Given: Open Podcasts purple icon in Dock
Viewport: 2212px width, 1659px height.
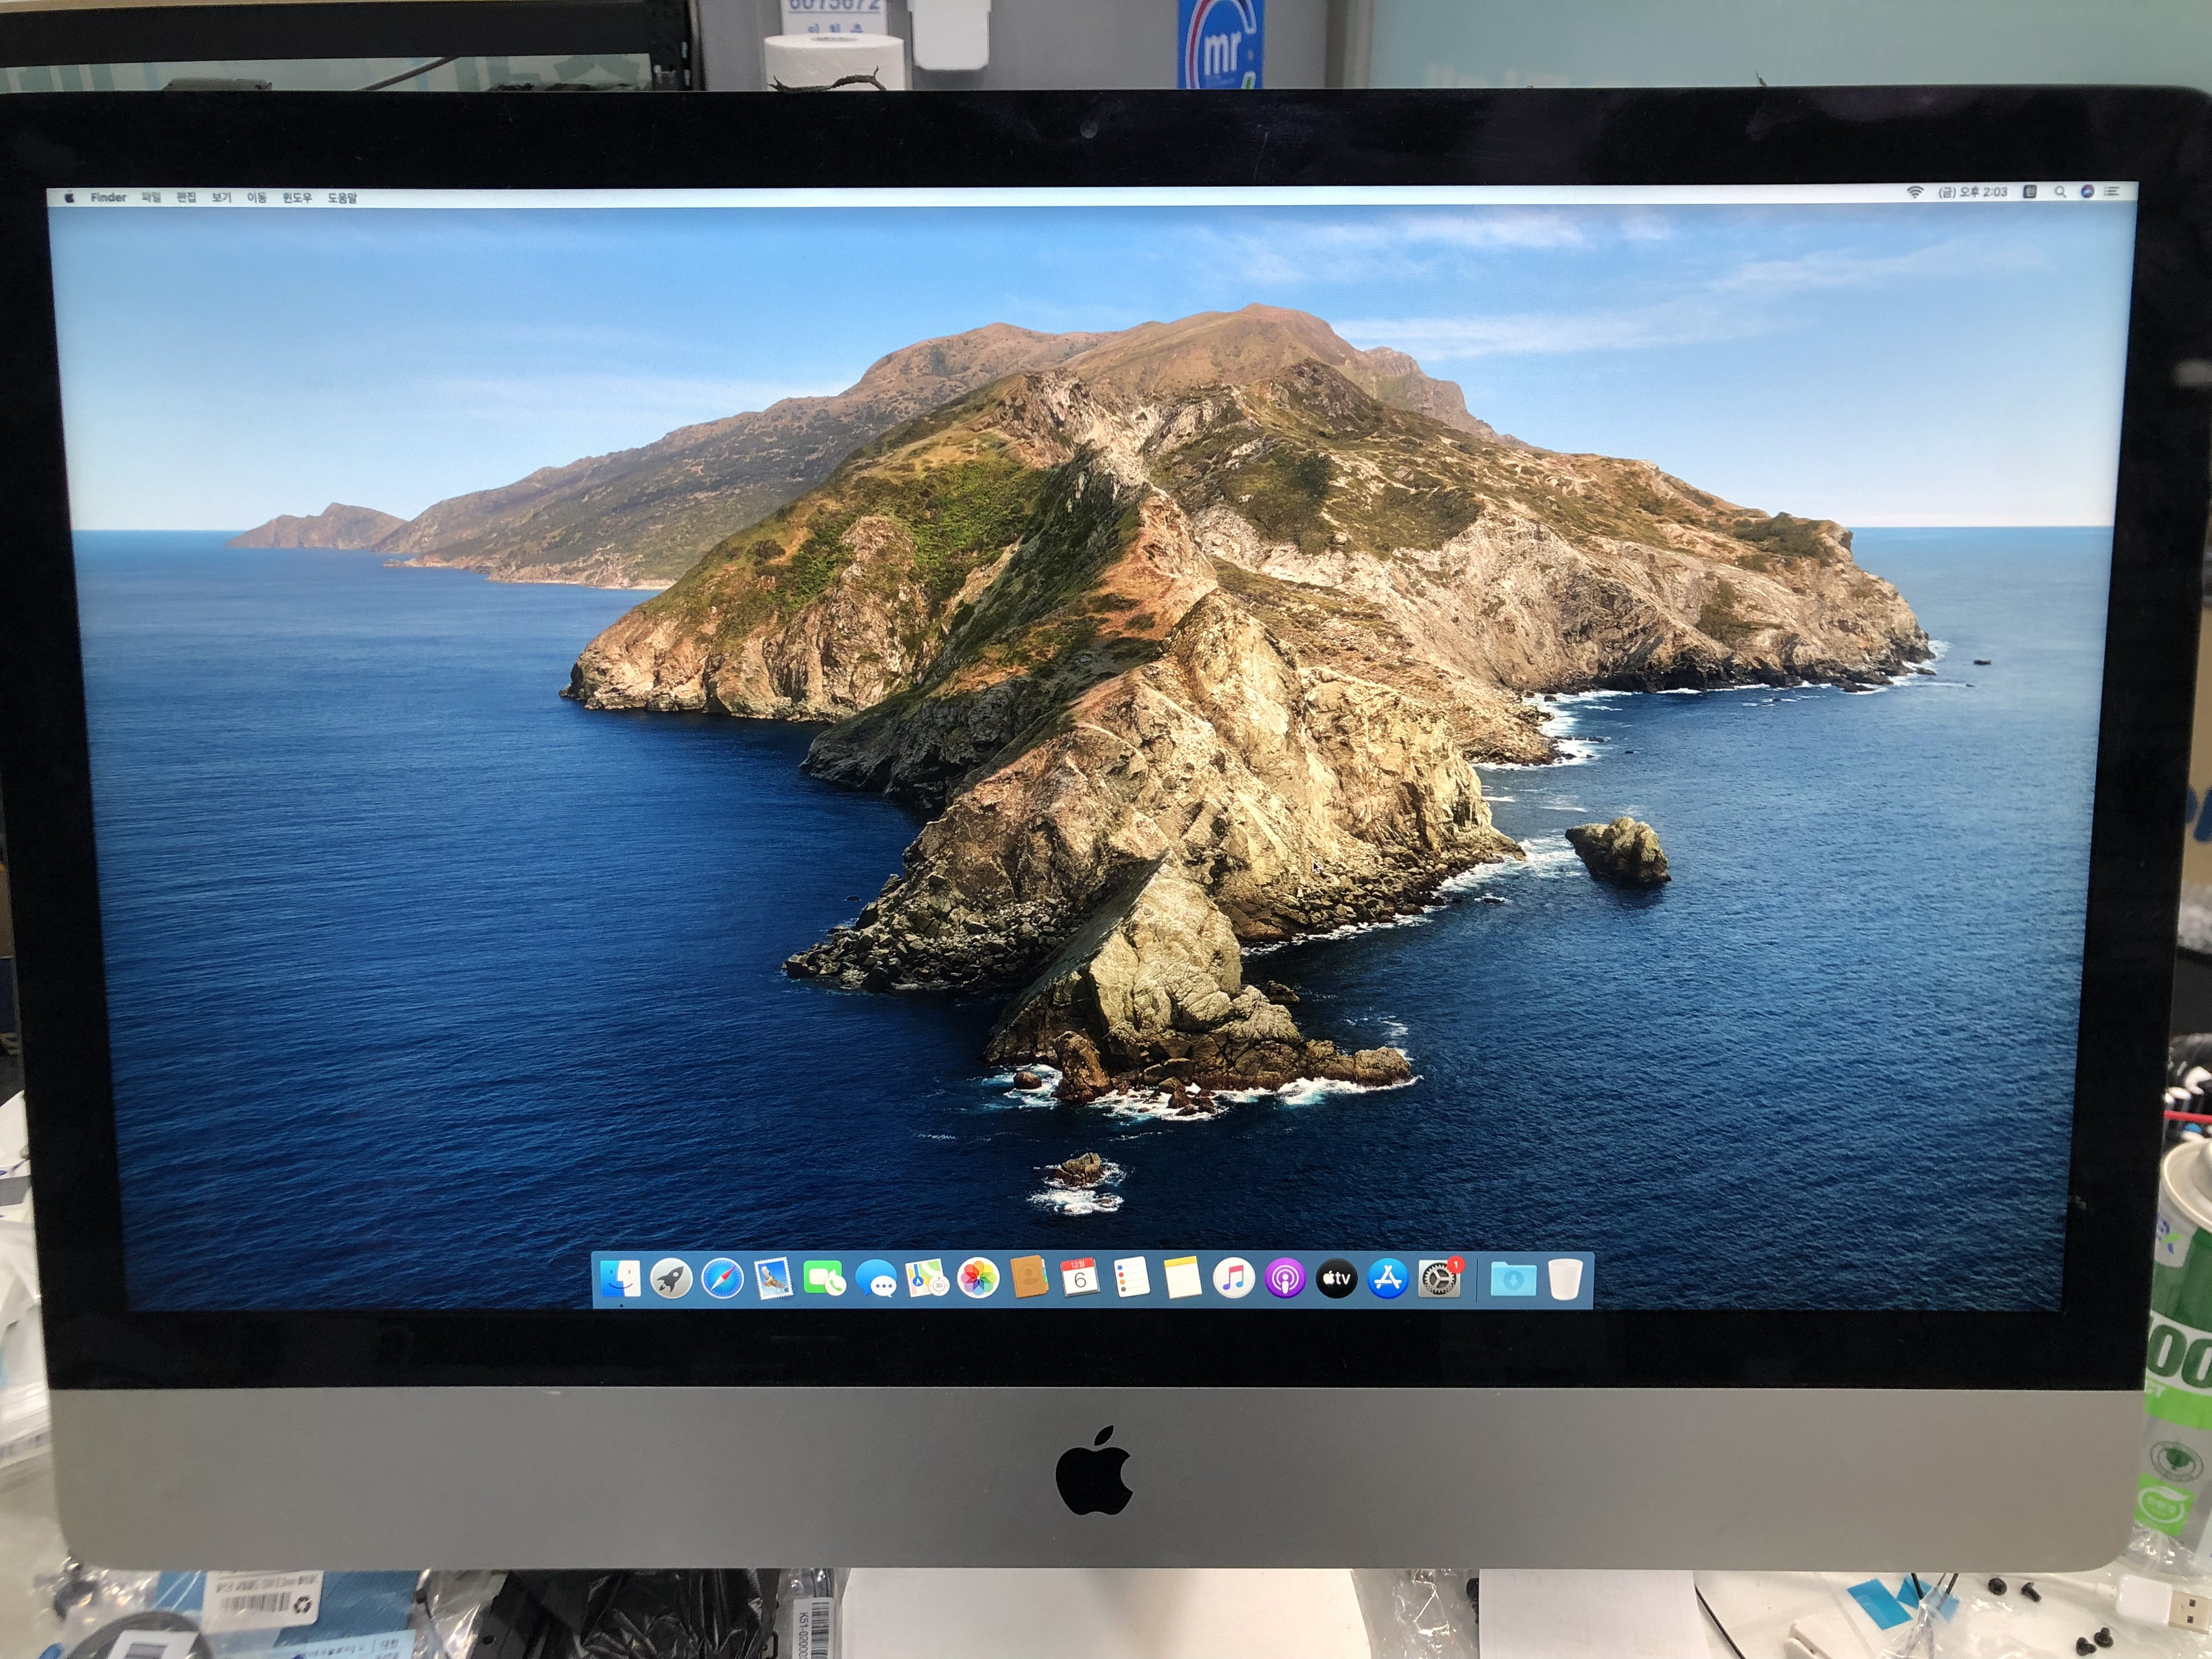Looking at the screenshot, I should pos(1285,1278).
